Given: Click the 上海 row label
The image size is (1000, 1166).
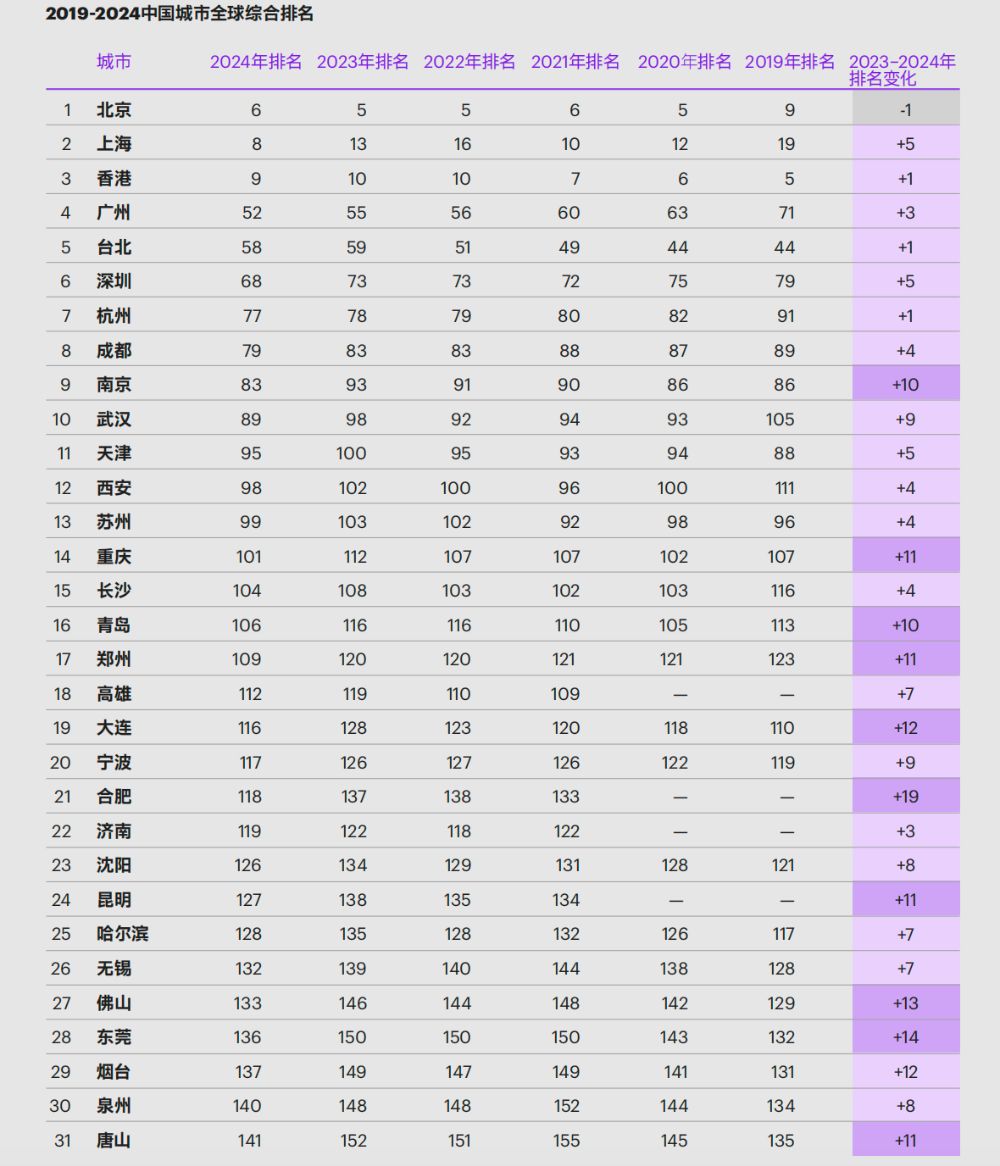Looking at the screenshot, I should click(x=114, y=144).
